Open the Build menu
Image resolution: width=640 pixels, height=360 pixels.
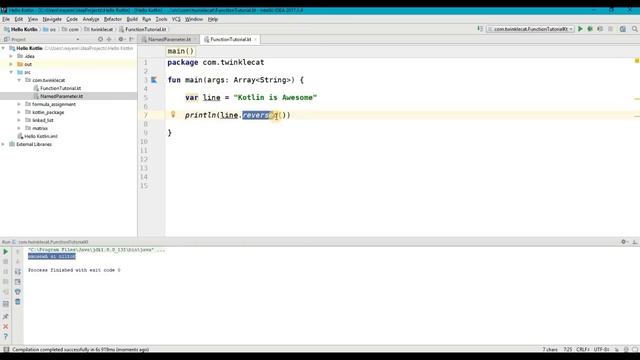[132, 19]
